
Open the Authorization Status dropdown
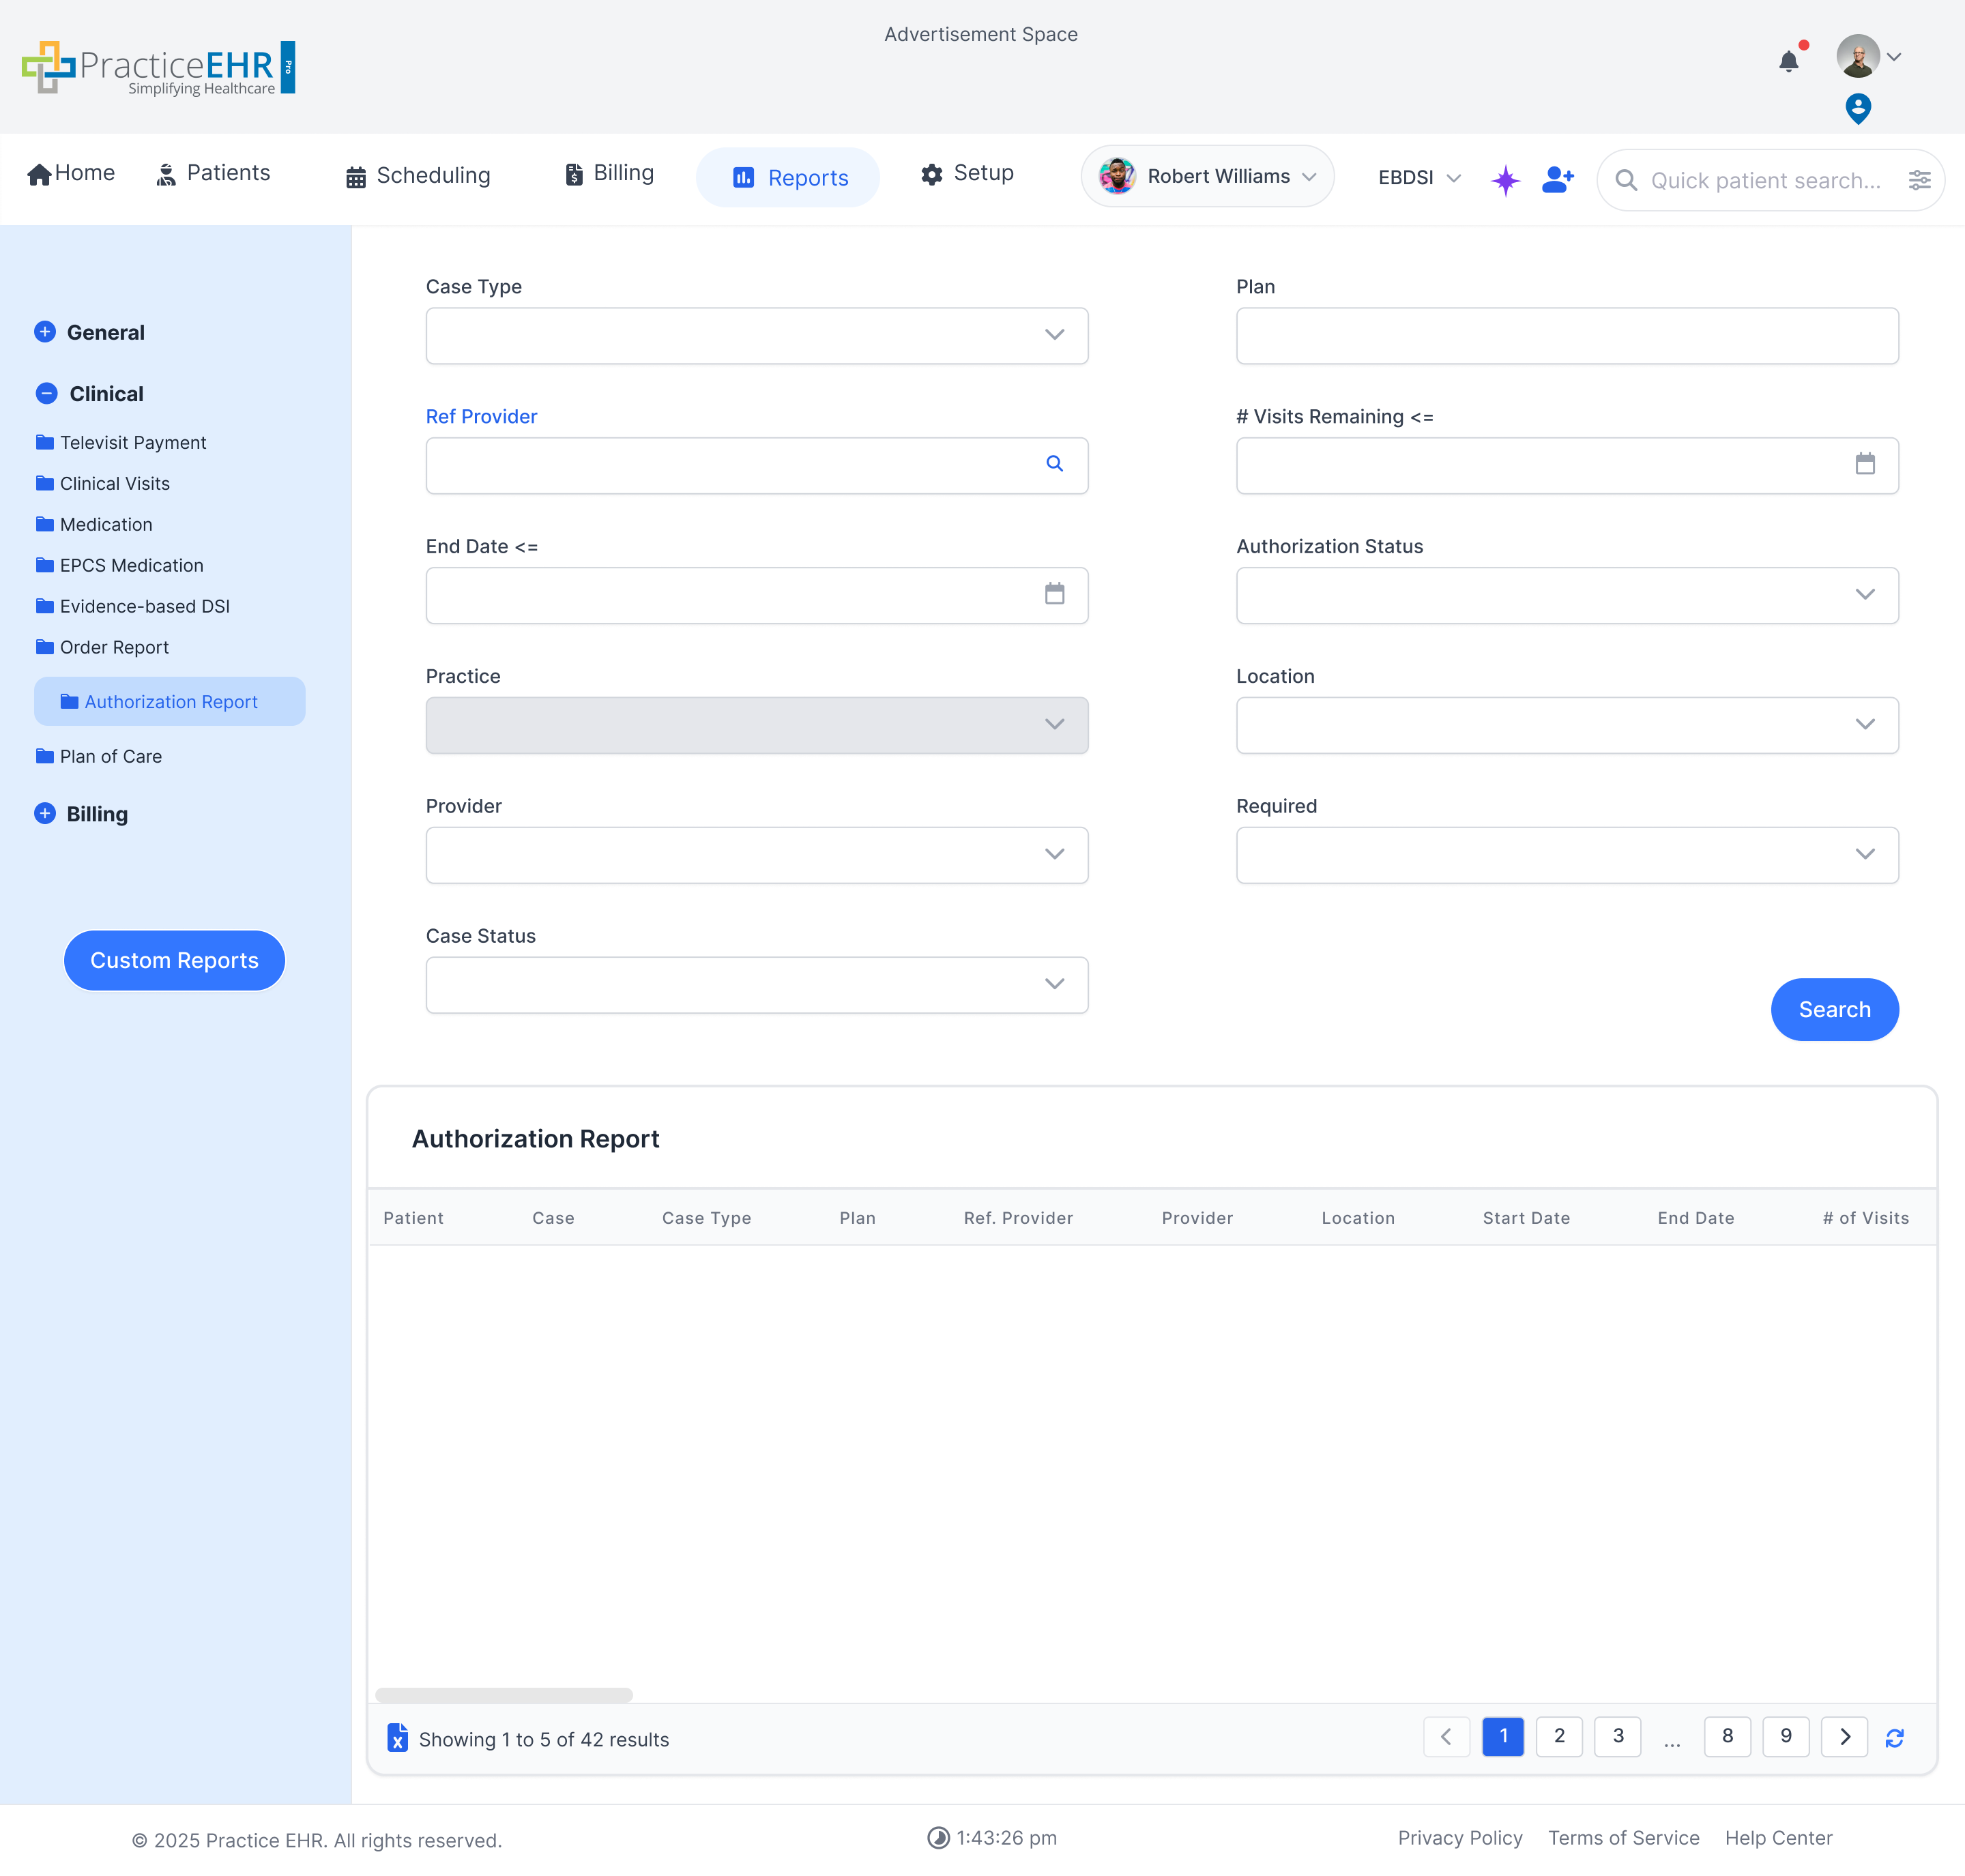tap(1864, 594)
